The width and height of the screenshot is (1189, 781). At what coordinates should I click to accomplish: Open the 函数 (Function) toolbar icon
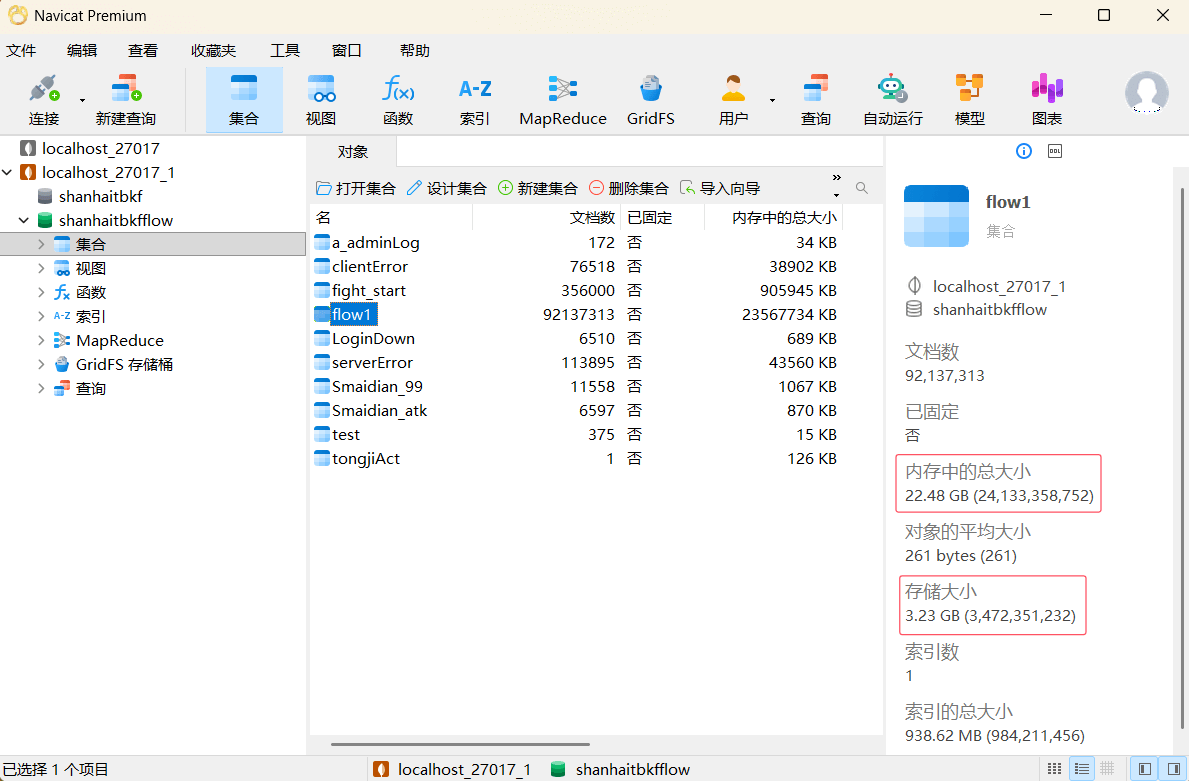tap(397, 100)
